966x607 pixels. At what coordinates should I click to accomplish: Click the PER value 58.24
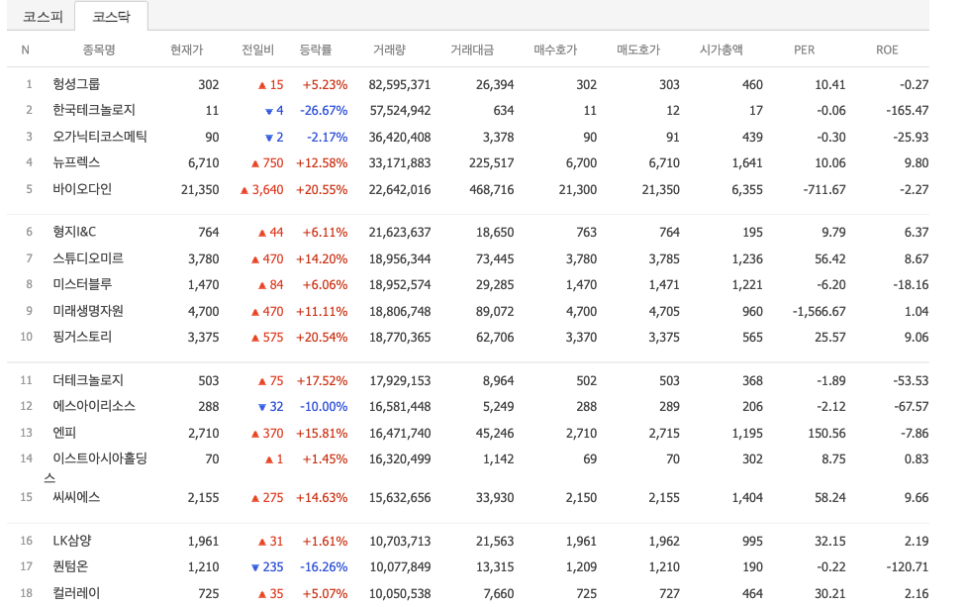click(830, 497)
